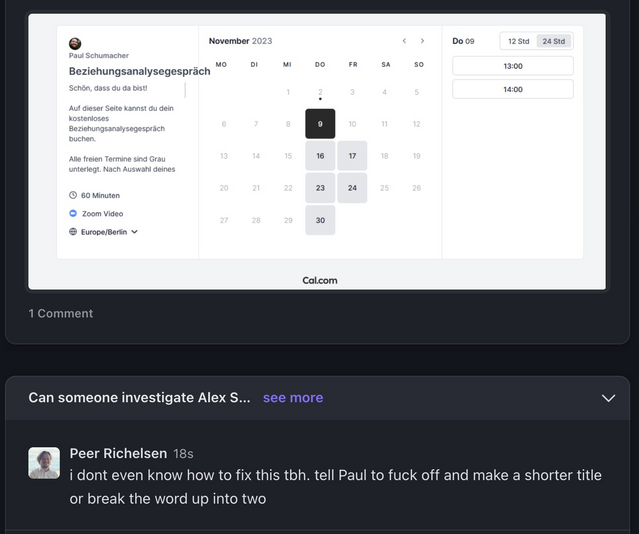Switch time format to 24 Std
This screenshot has width=639, height=534.
(552, 41)
